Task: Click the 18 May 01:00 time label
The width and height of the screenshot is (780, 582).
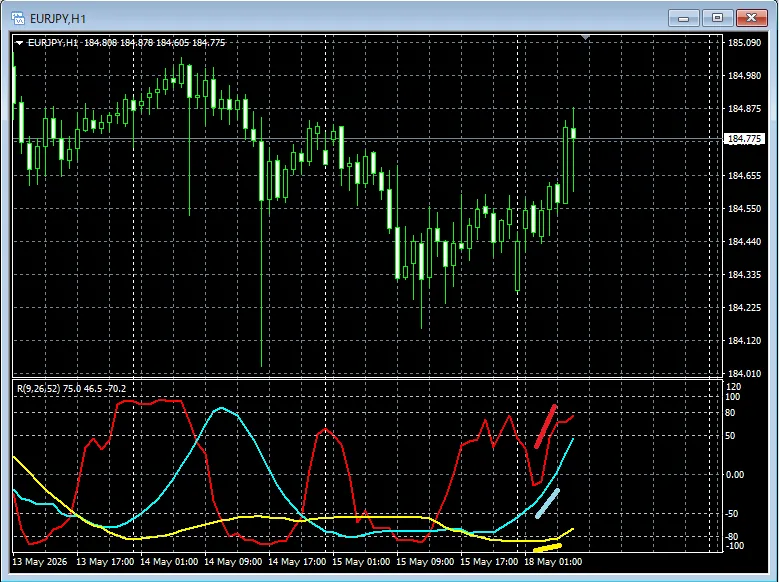Action: pyautogui.click(x=553, y=562)
